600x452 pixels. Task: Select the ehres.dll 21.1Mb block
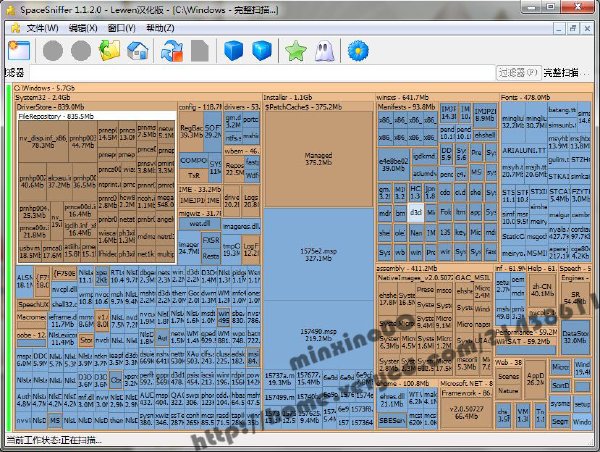392,400
